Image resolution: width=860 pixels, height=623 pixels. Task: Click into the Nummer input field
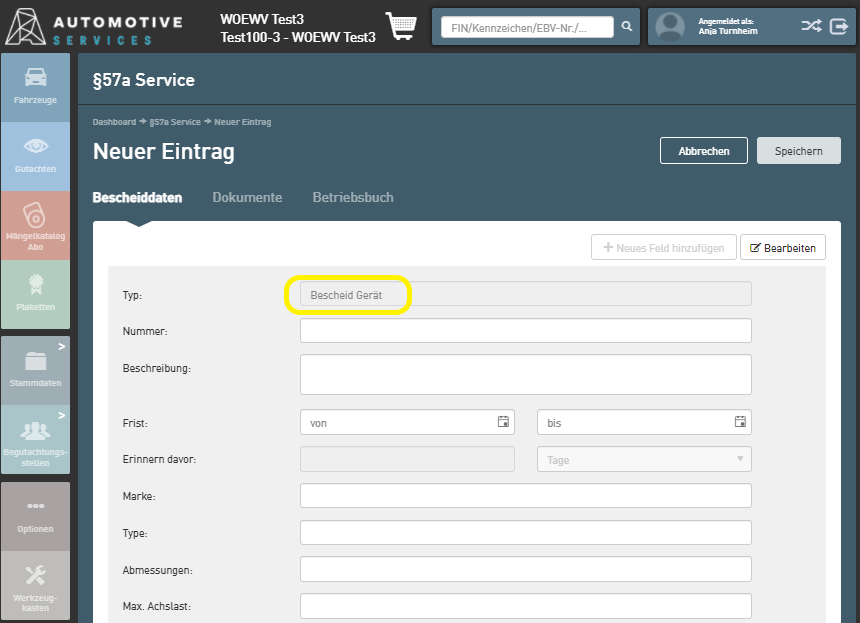(x=525, y=331)
